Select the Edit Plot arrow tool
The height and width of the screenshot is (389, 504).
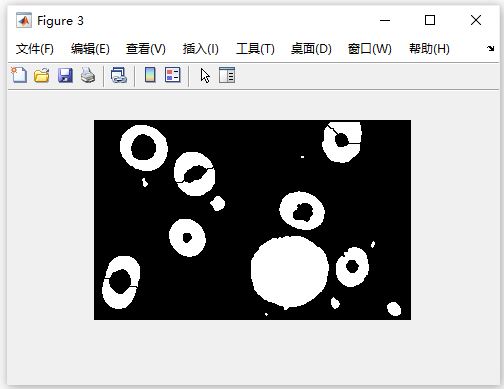(x=205, y=76)
